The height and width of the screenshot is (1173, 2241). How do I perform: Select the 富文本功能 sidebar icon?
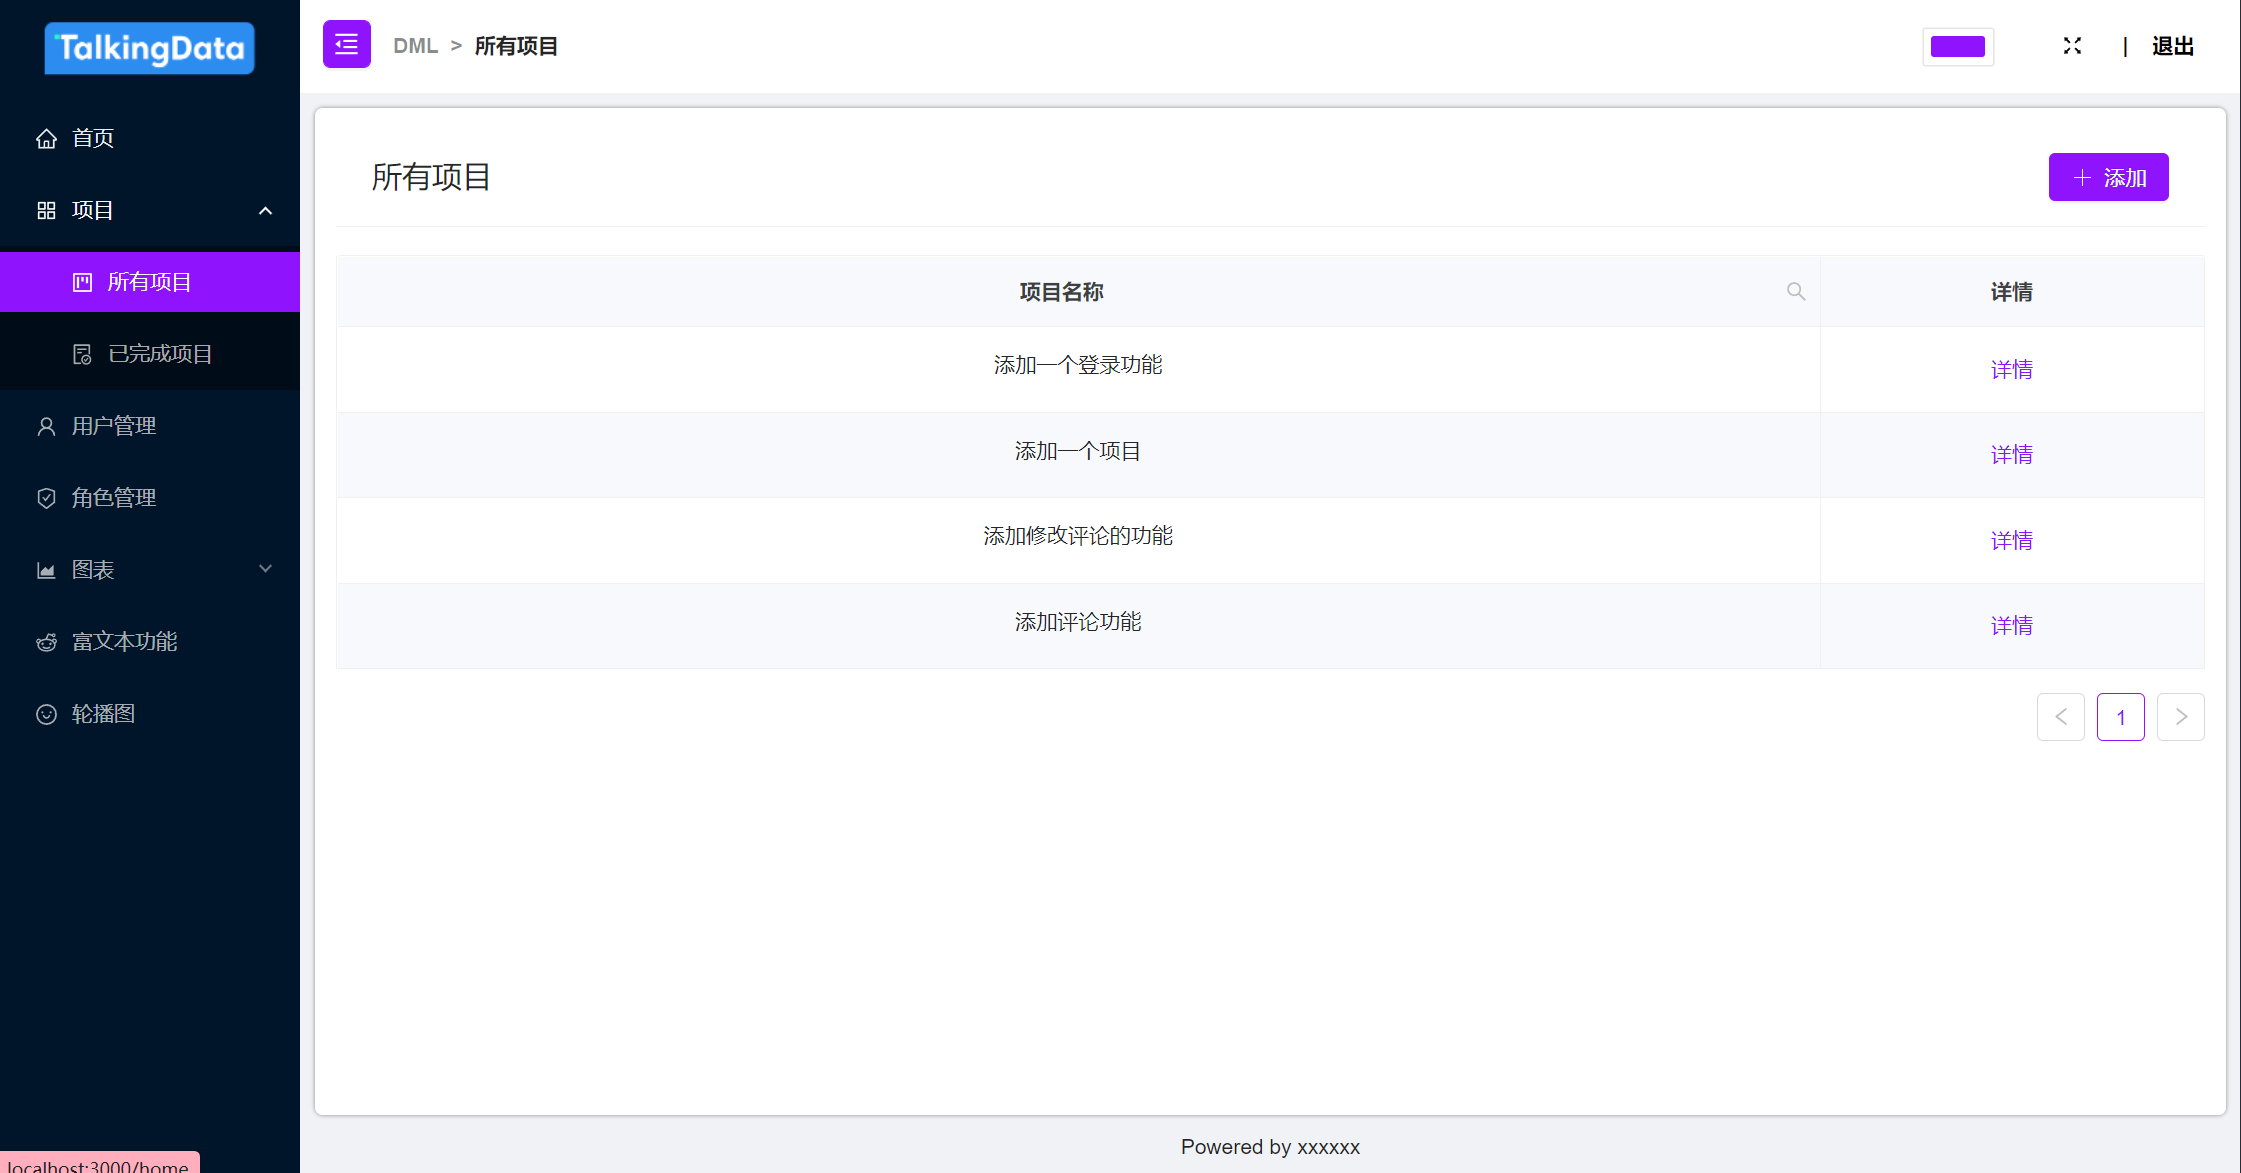pyautogui.click(x=46, y=641)
